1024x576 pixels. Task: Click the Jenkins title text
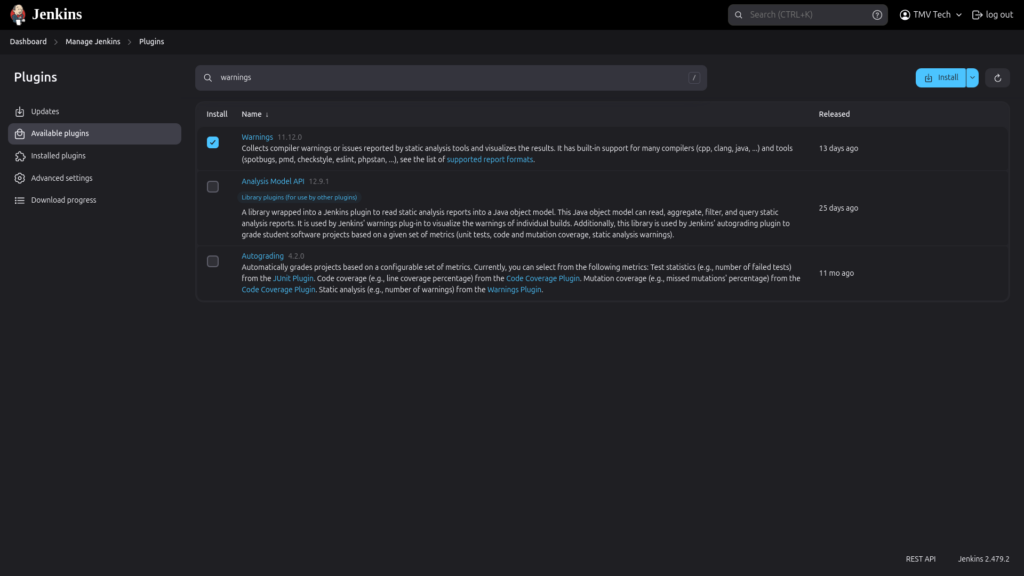(57, 14)
